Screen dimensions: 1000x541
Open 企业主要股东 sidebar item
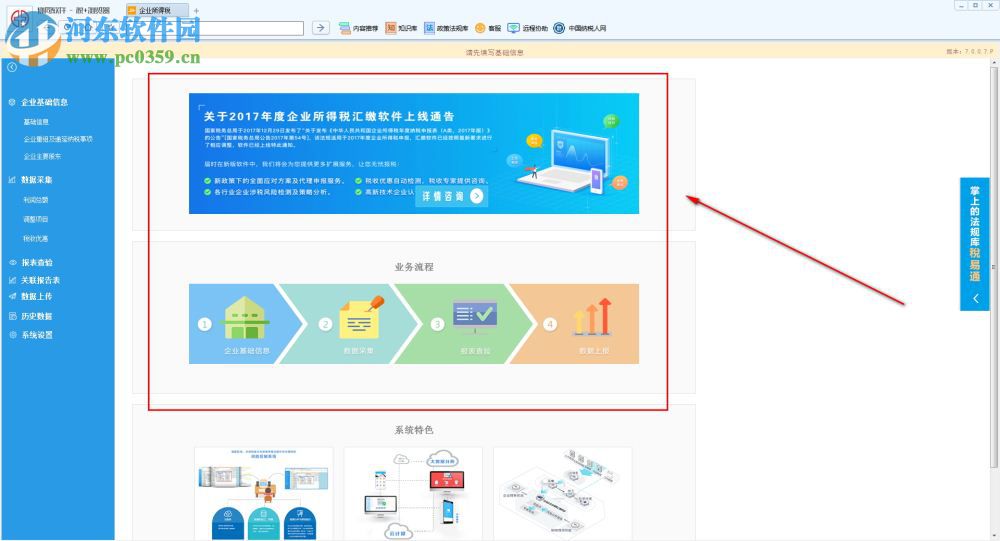pyautogui.click(x=43, y=156)
